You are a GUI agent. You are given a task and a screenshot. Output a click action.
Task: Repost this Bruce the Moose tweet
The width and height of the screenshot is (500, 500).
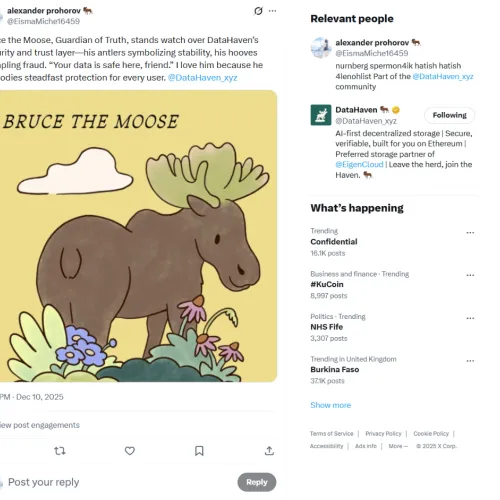pos(60,451)
